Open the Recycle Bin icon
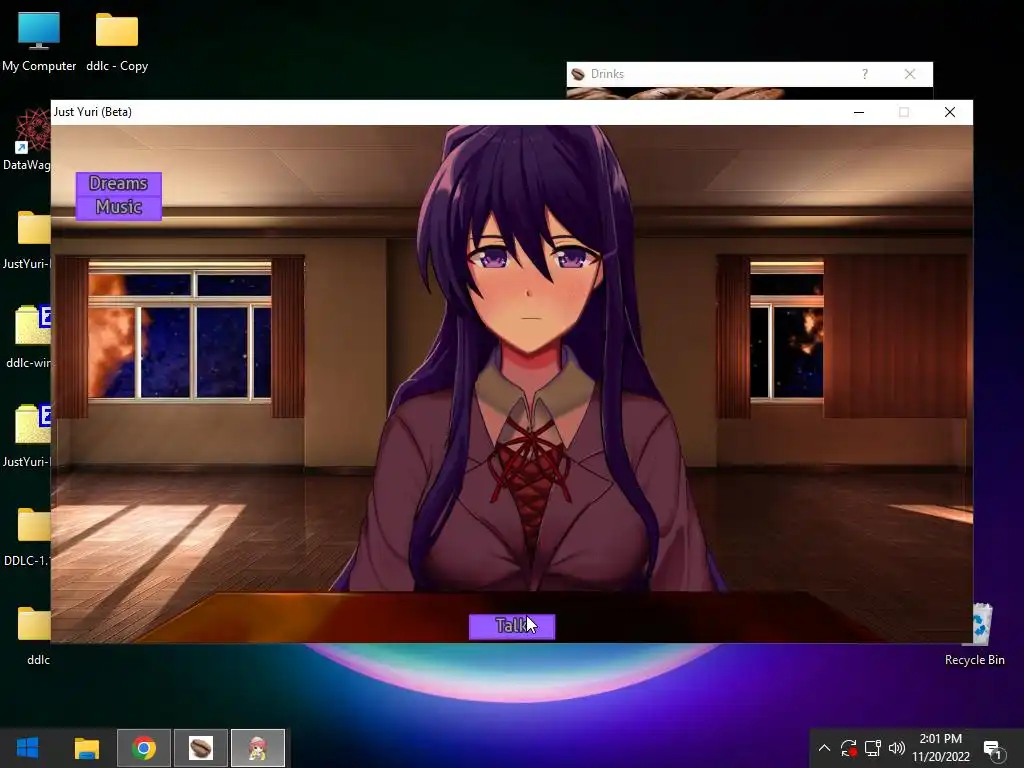 [974, 635]
